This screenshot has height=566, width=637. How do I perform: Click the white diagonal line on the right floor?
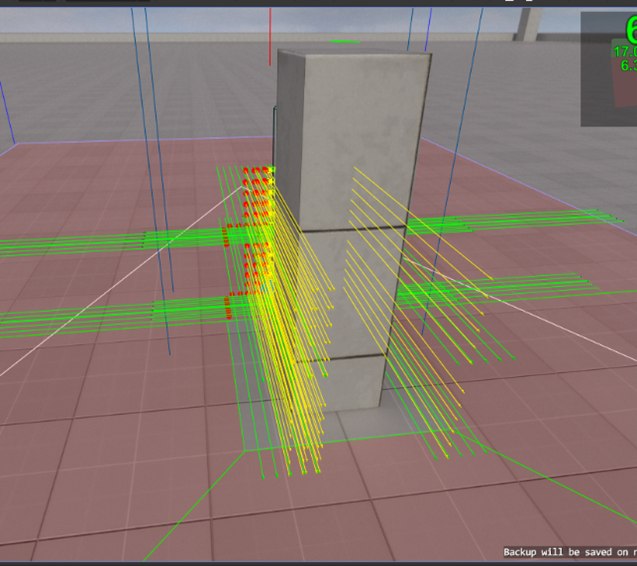[520, 310]
